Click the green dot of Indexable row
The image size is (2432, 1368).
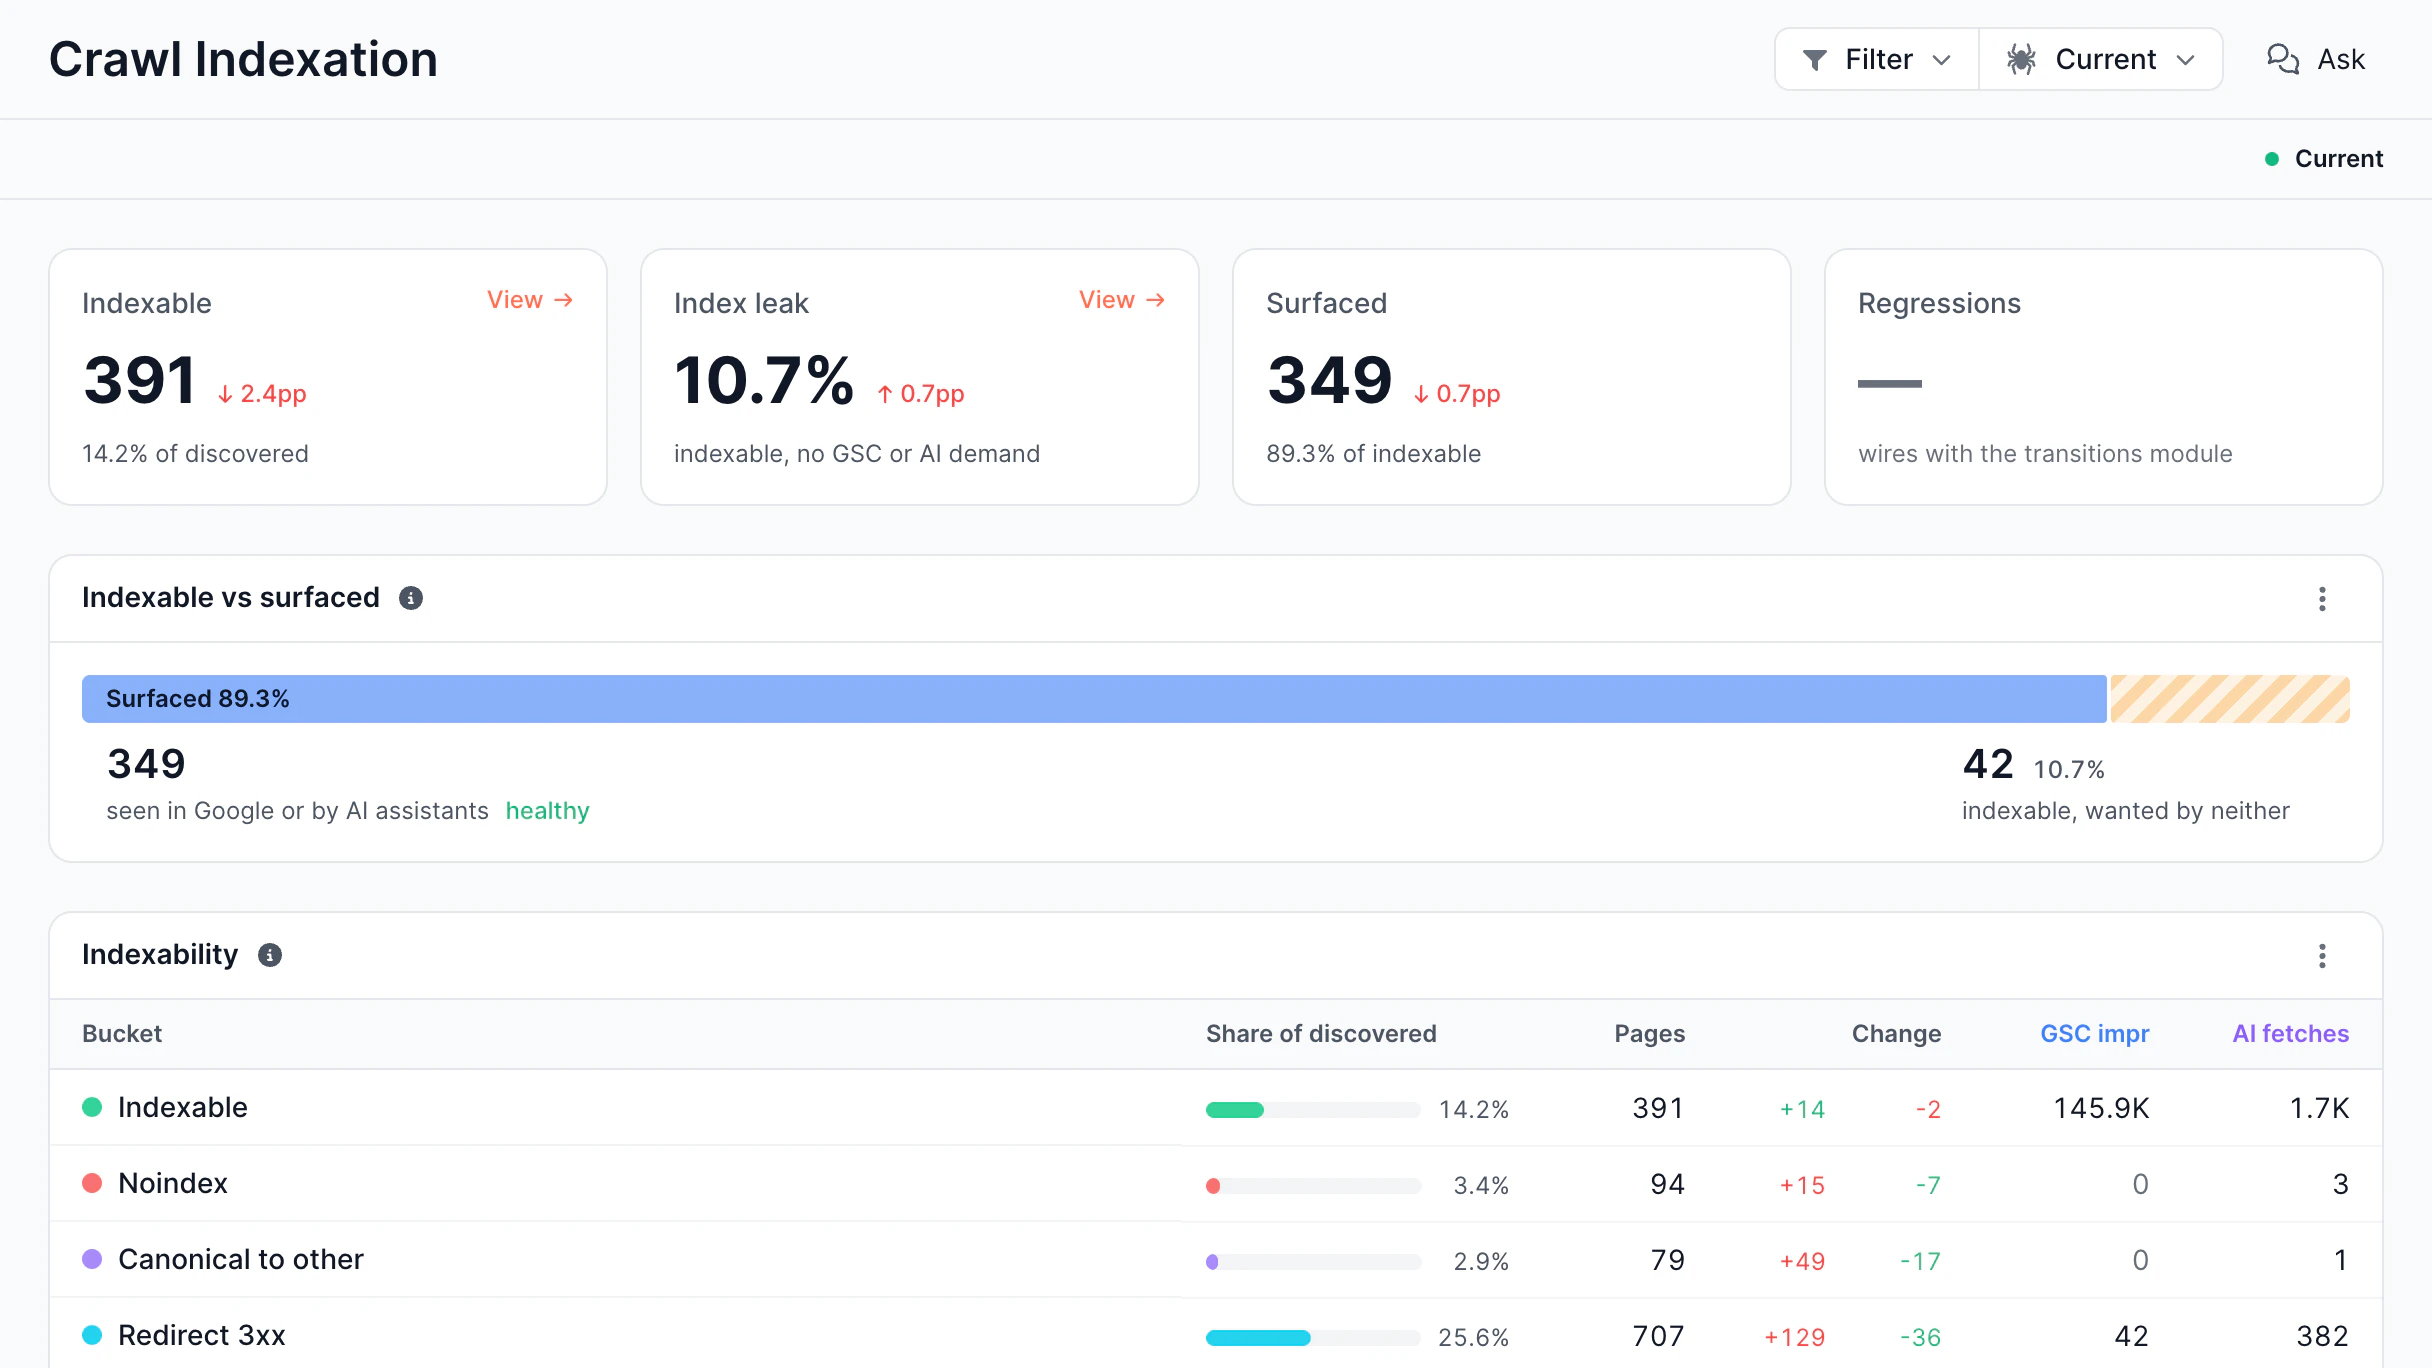[x=92, y=1107]
